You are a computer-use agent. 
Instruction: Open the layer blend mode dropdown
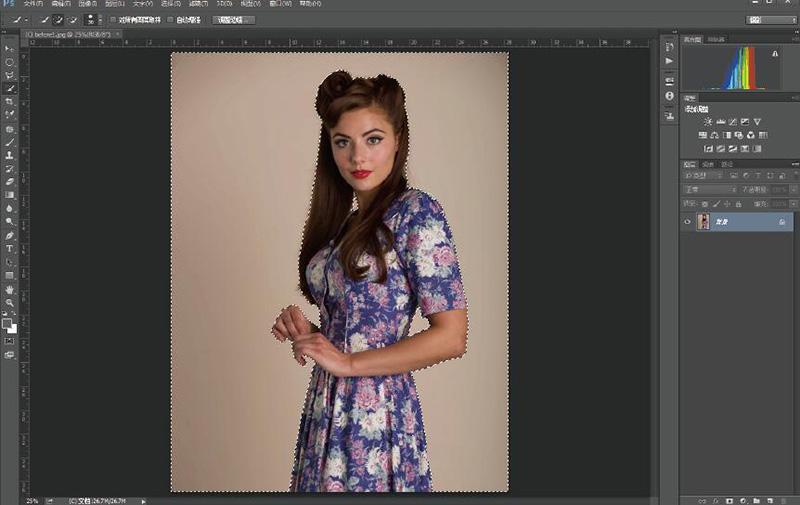pyautogui.click(x=710, y=189)
